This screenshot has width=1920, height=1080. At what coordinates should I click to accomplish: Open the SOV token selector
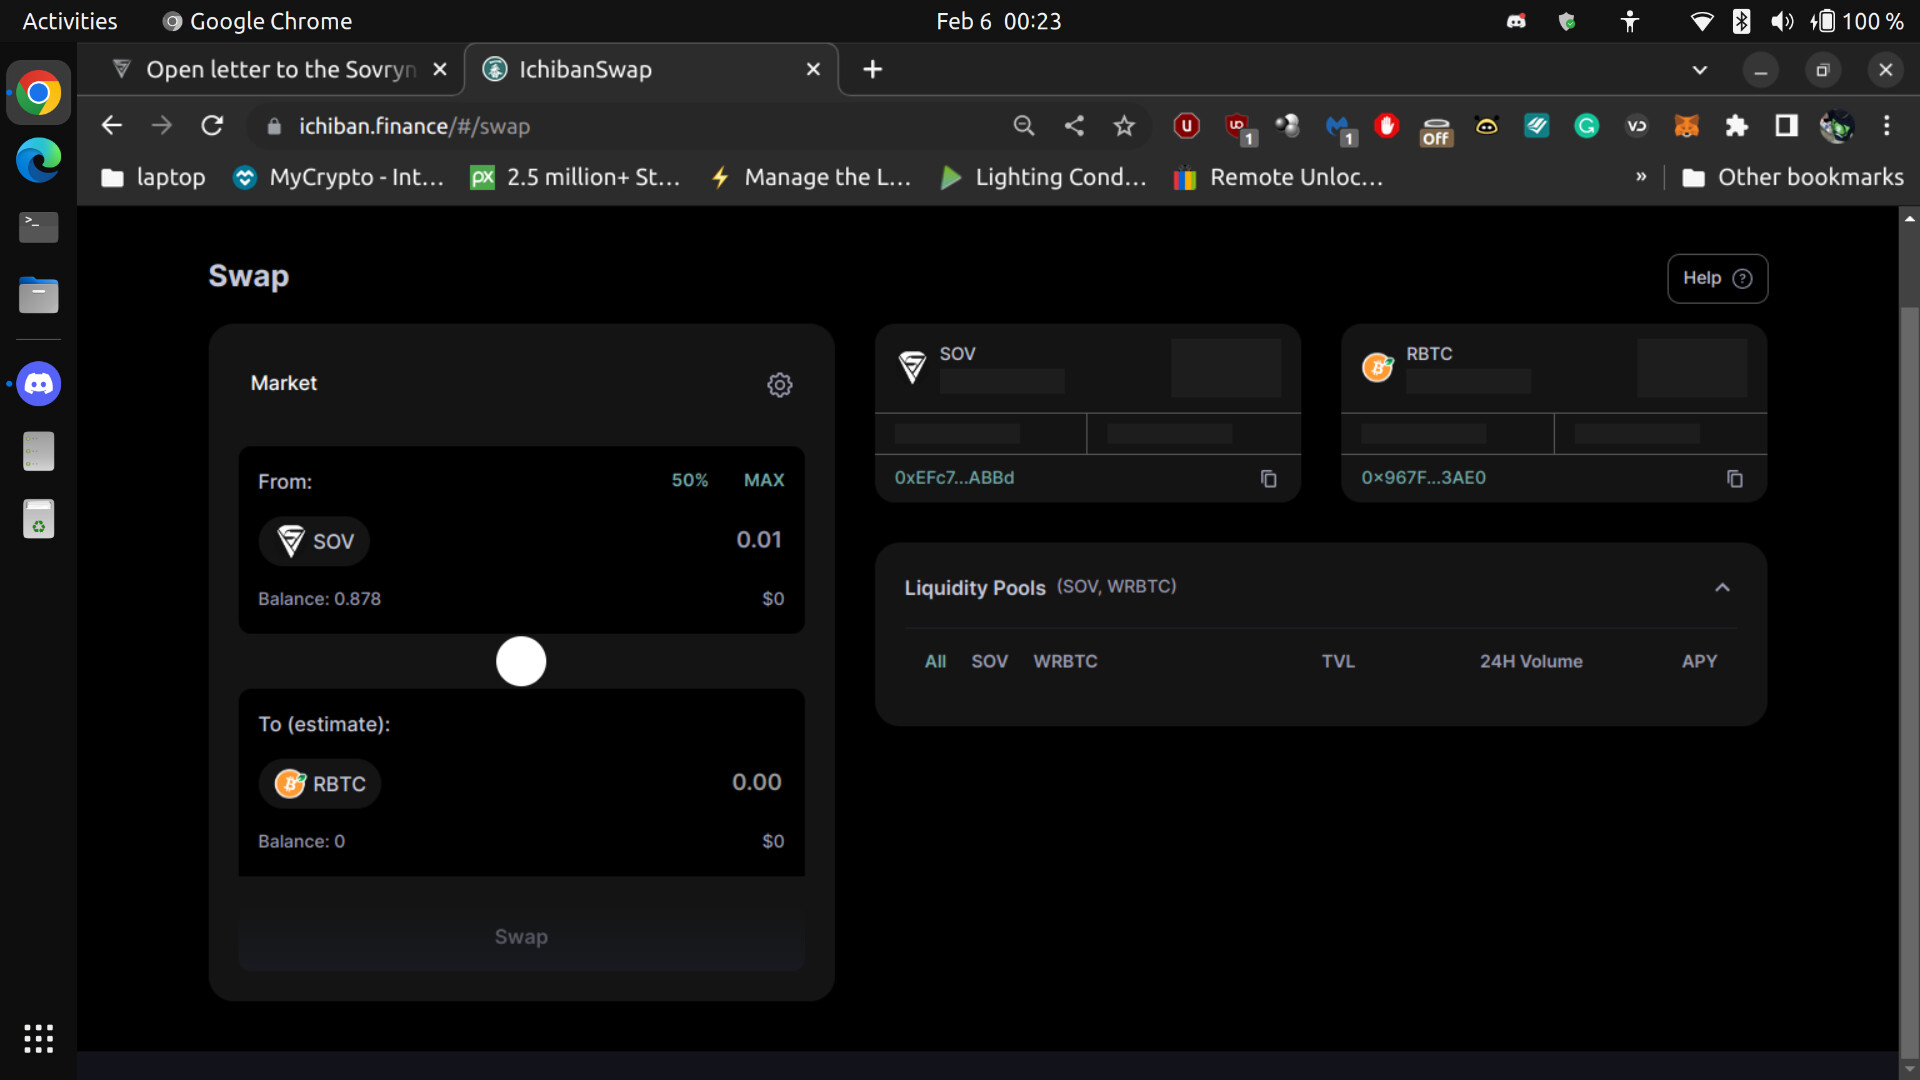click(x=315, y=541)
